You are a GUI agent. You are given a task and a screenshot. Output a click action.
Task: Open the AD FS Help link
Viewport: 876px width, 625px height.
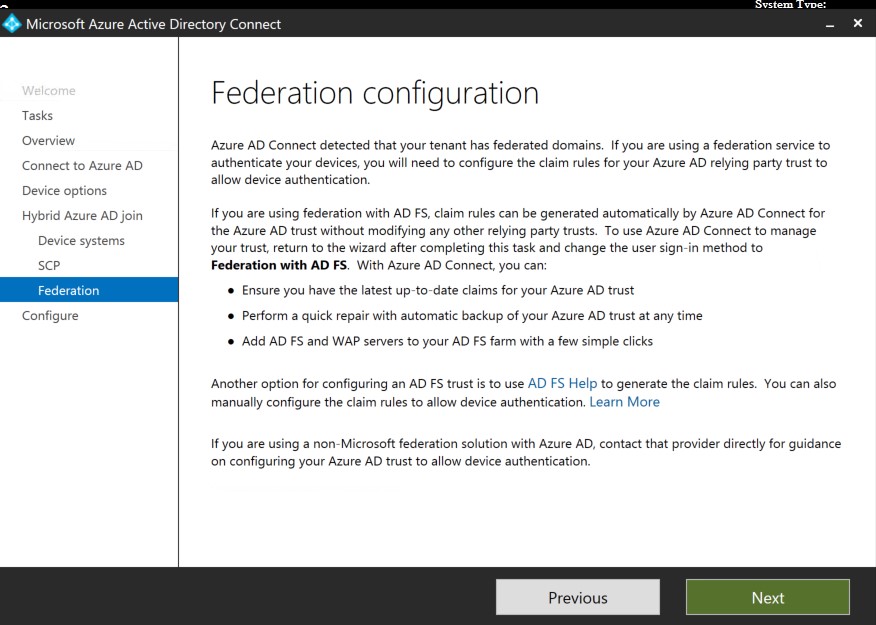pos(562,384)
